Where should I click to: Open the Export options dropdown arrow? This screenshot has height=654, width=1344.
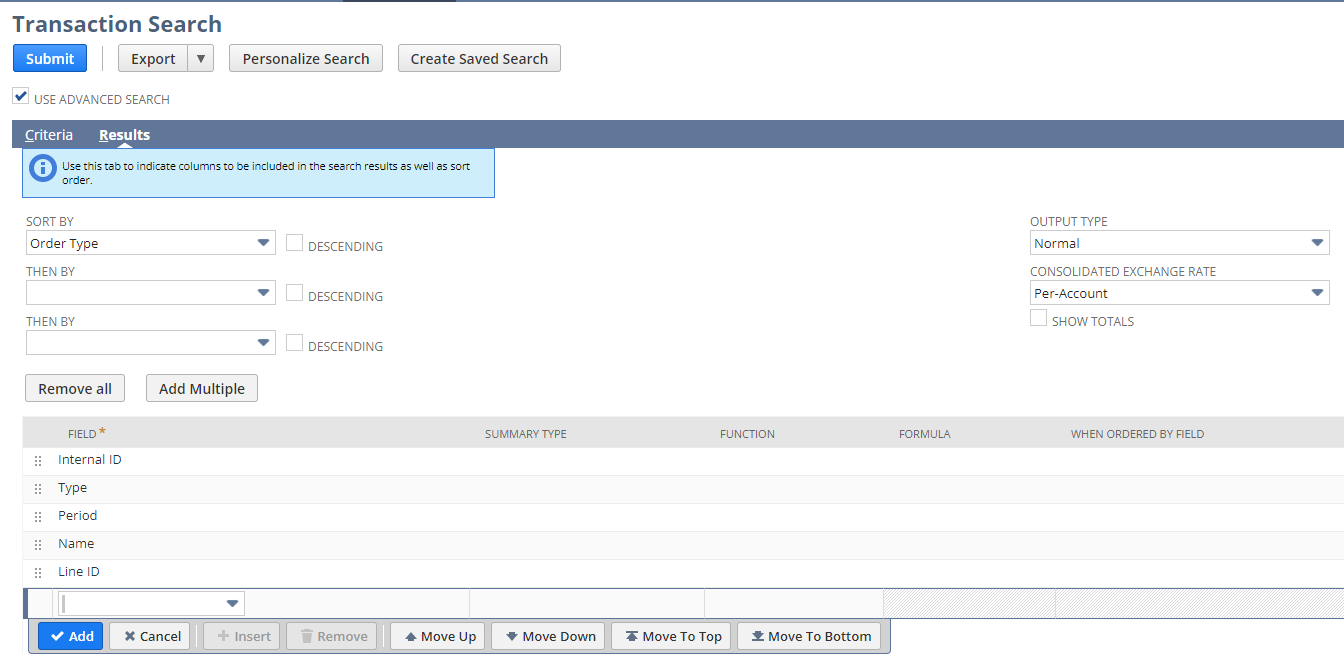pos(200,58)
